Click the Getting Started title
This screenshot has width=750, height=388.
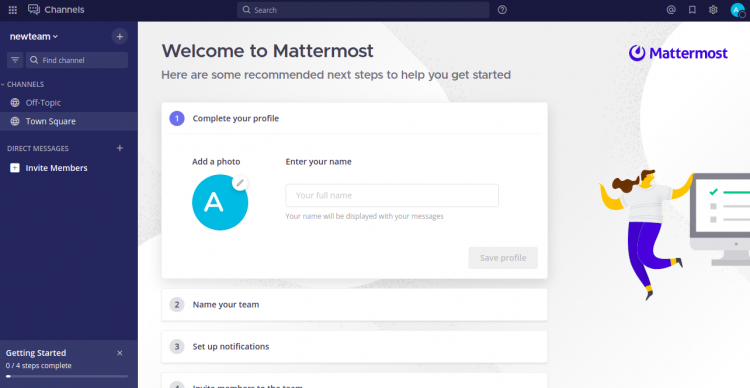tap(36, 353)
